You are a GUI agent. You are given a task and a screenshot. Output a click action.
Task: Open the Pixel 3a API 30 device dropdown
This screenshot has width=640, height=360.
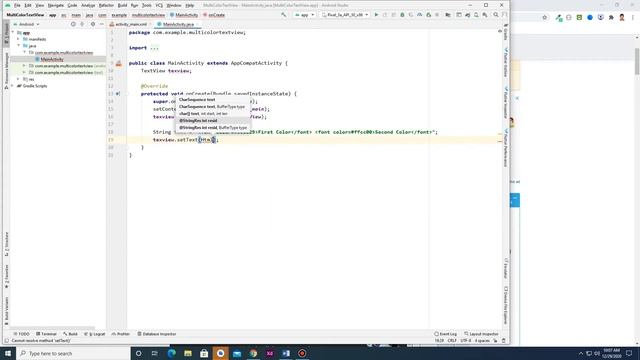click(344, 15)
